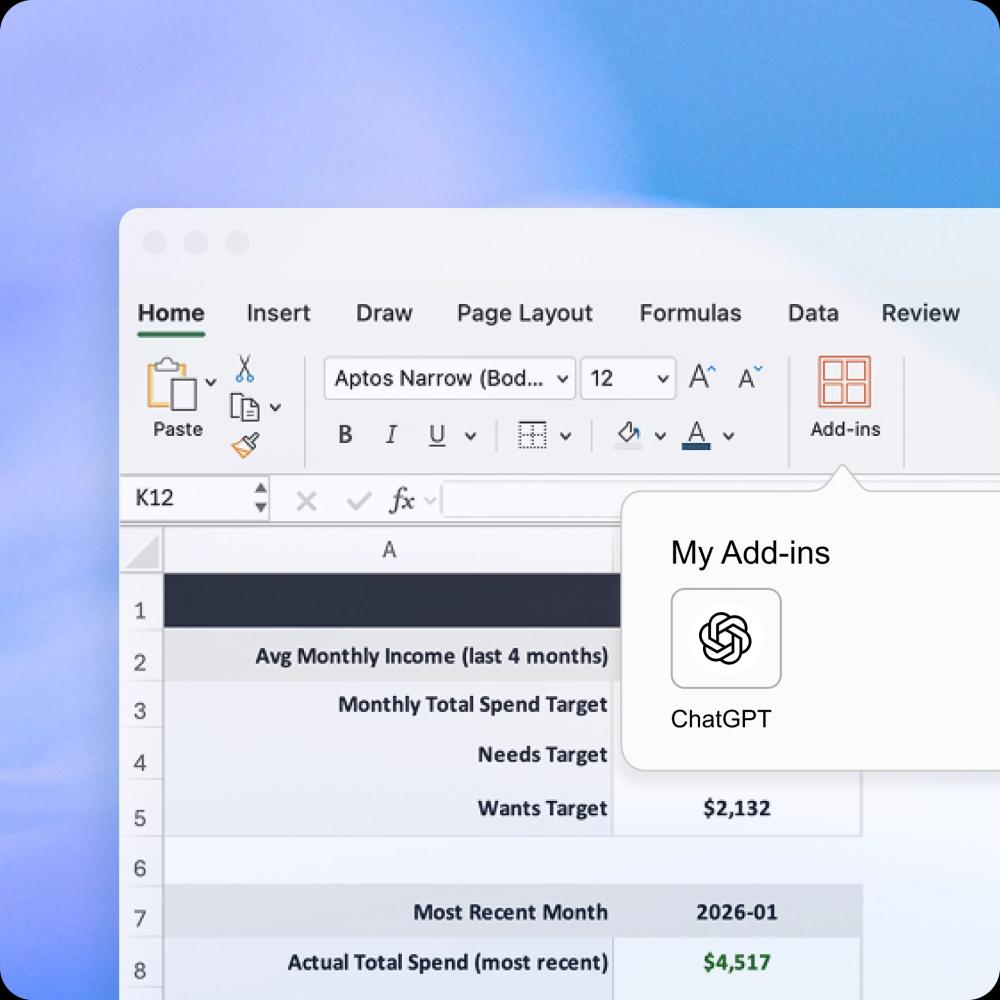Switch to the Data tab
This screenshot has width=1000, height=1000.
click(813, 313)
